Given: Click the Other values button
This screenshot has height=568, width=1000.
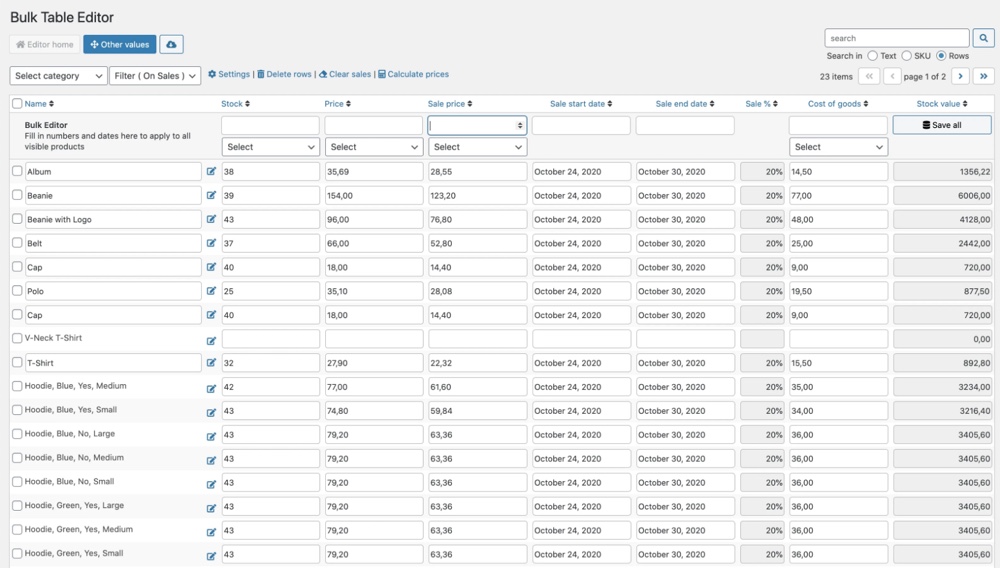Looking at the screenshot, I should click(x=120, y=44).
